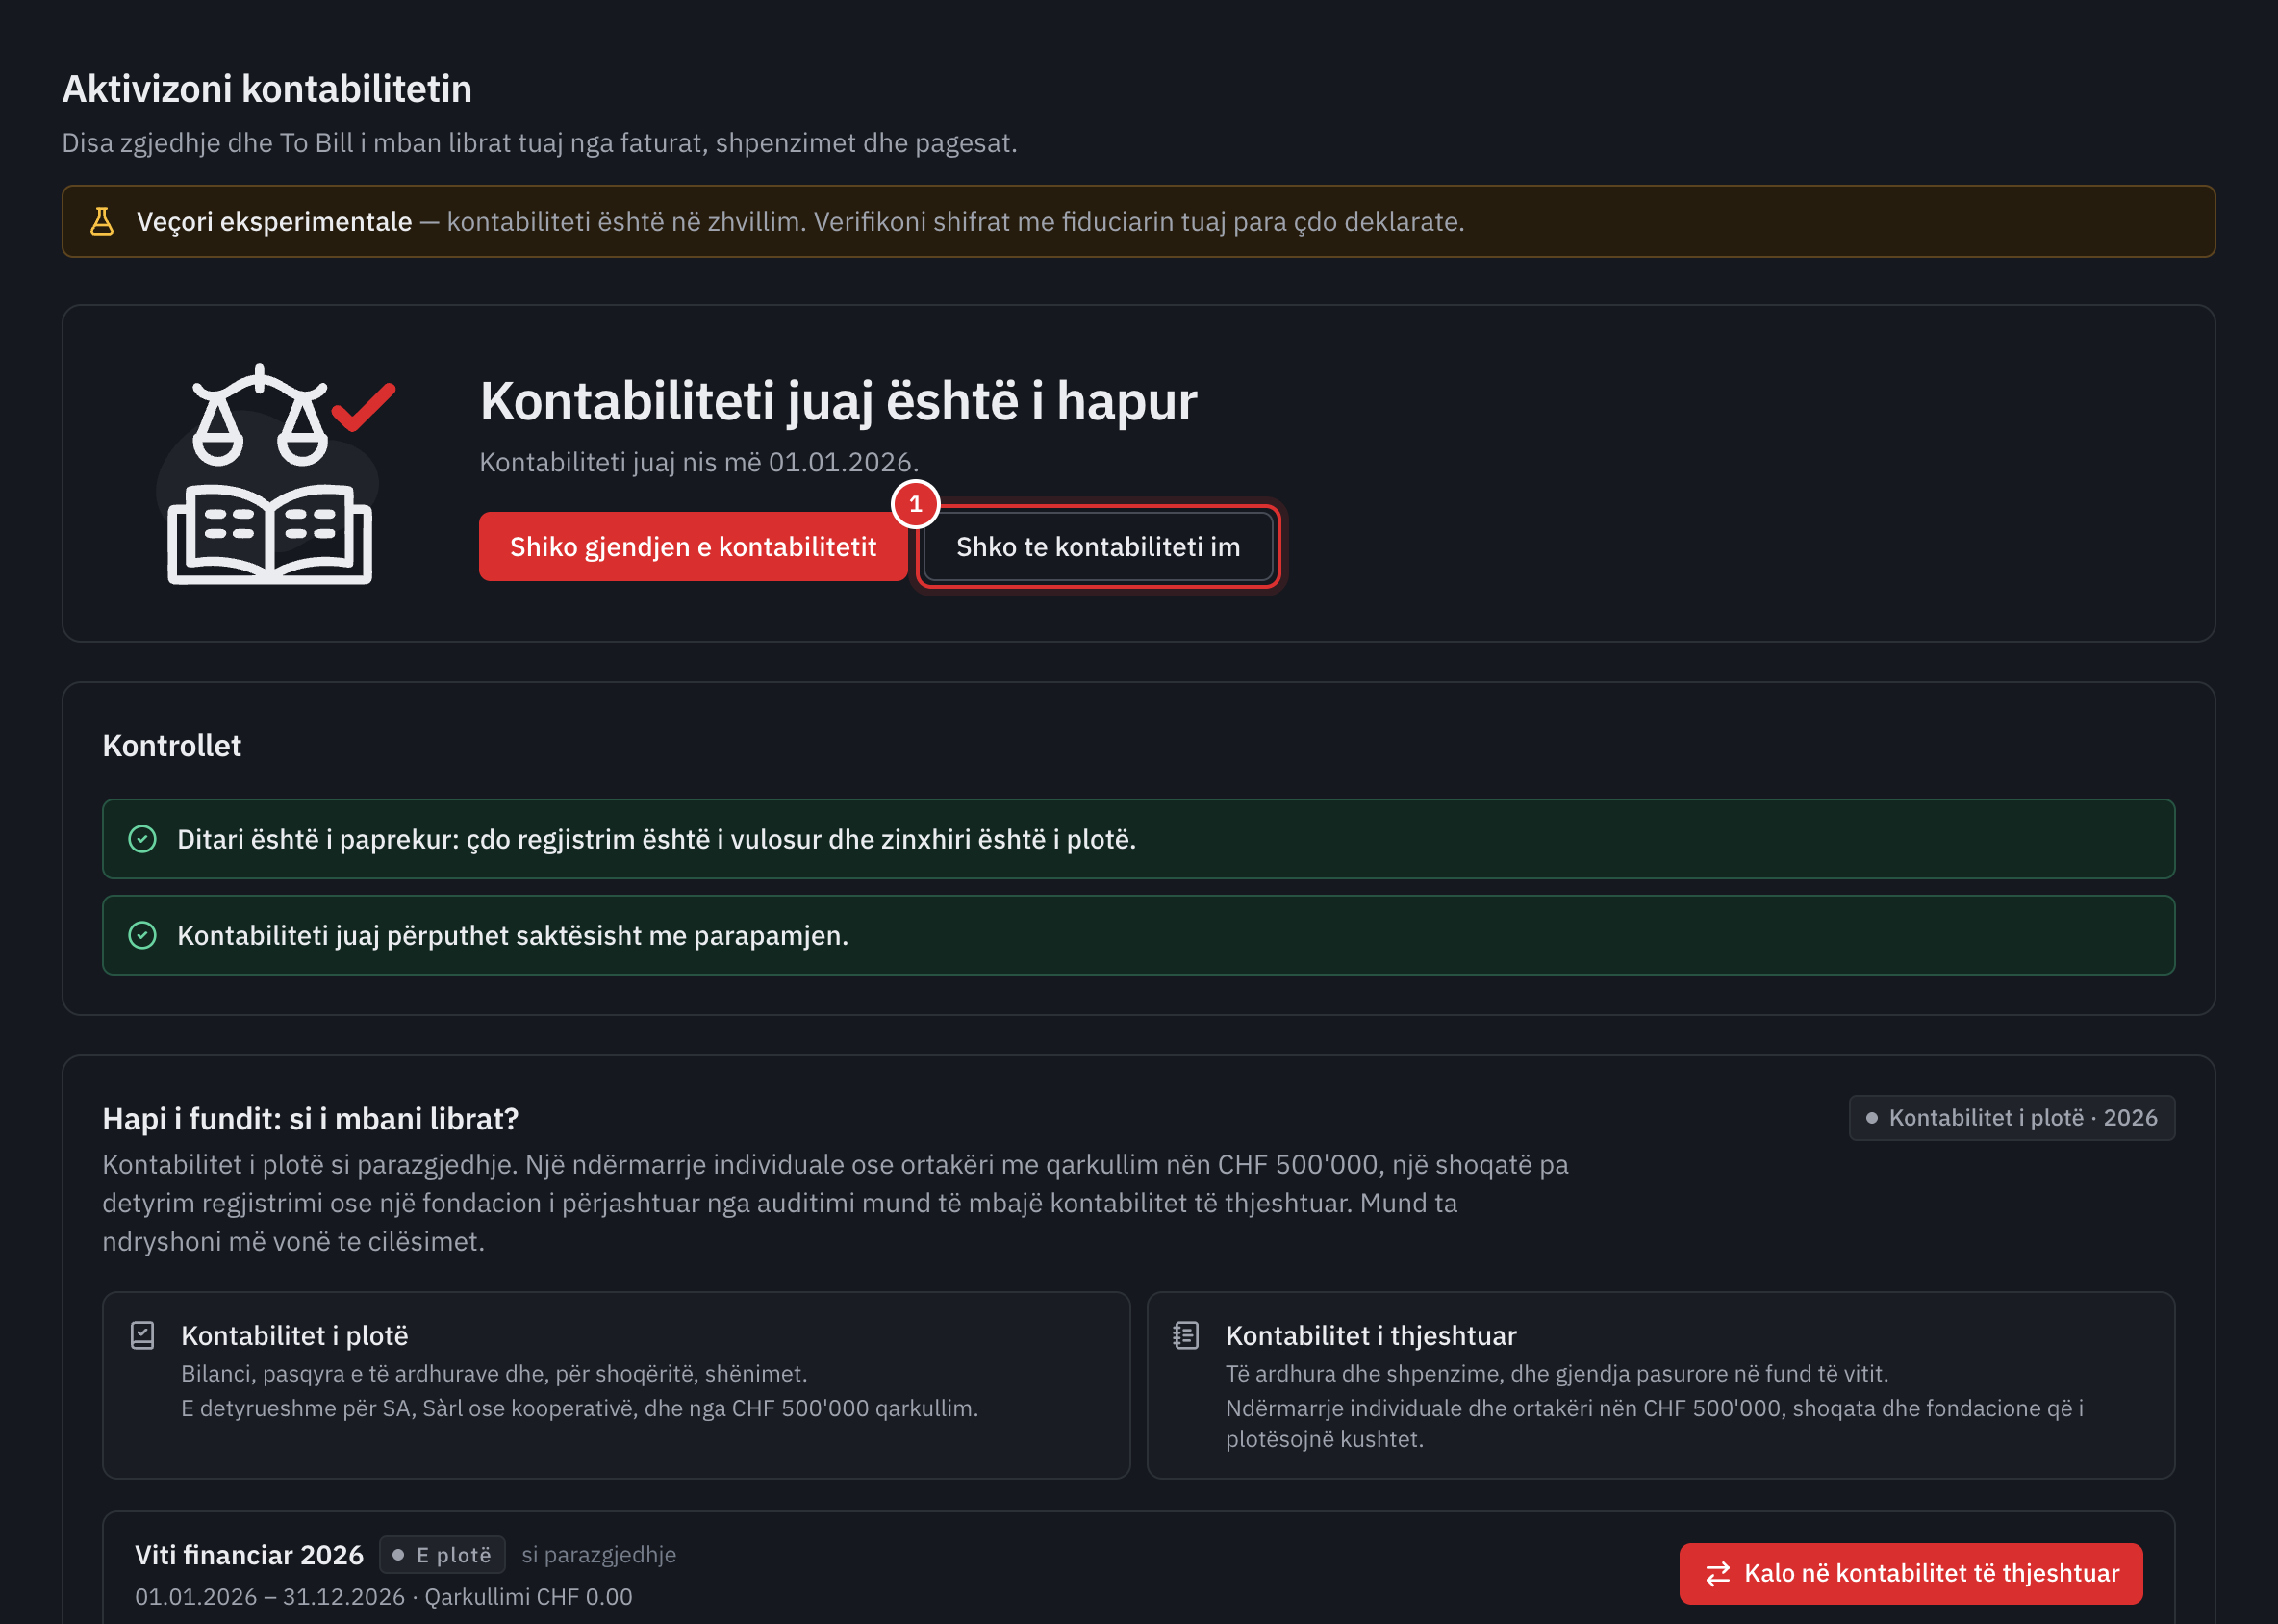Click the "Aktivizoni kontabilitetin" heading

(x=267, y=89)
